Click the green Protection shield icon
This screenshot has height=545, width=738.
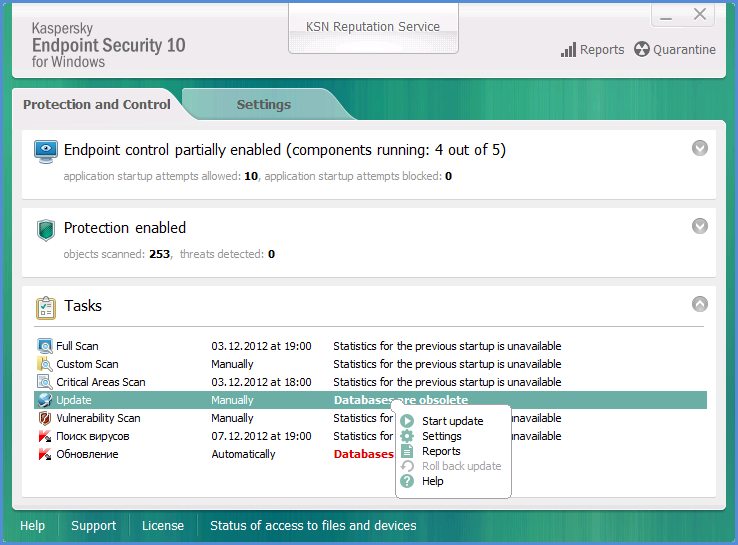46,229
